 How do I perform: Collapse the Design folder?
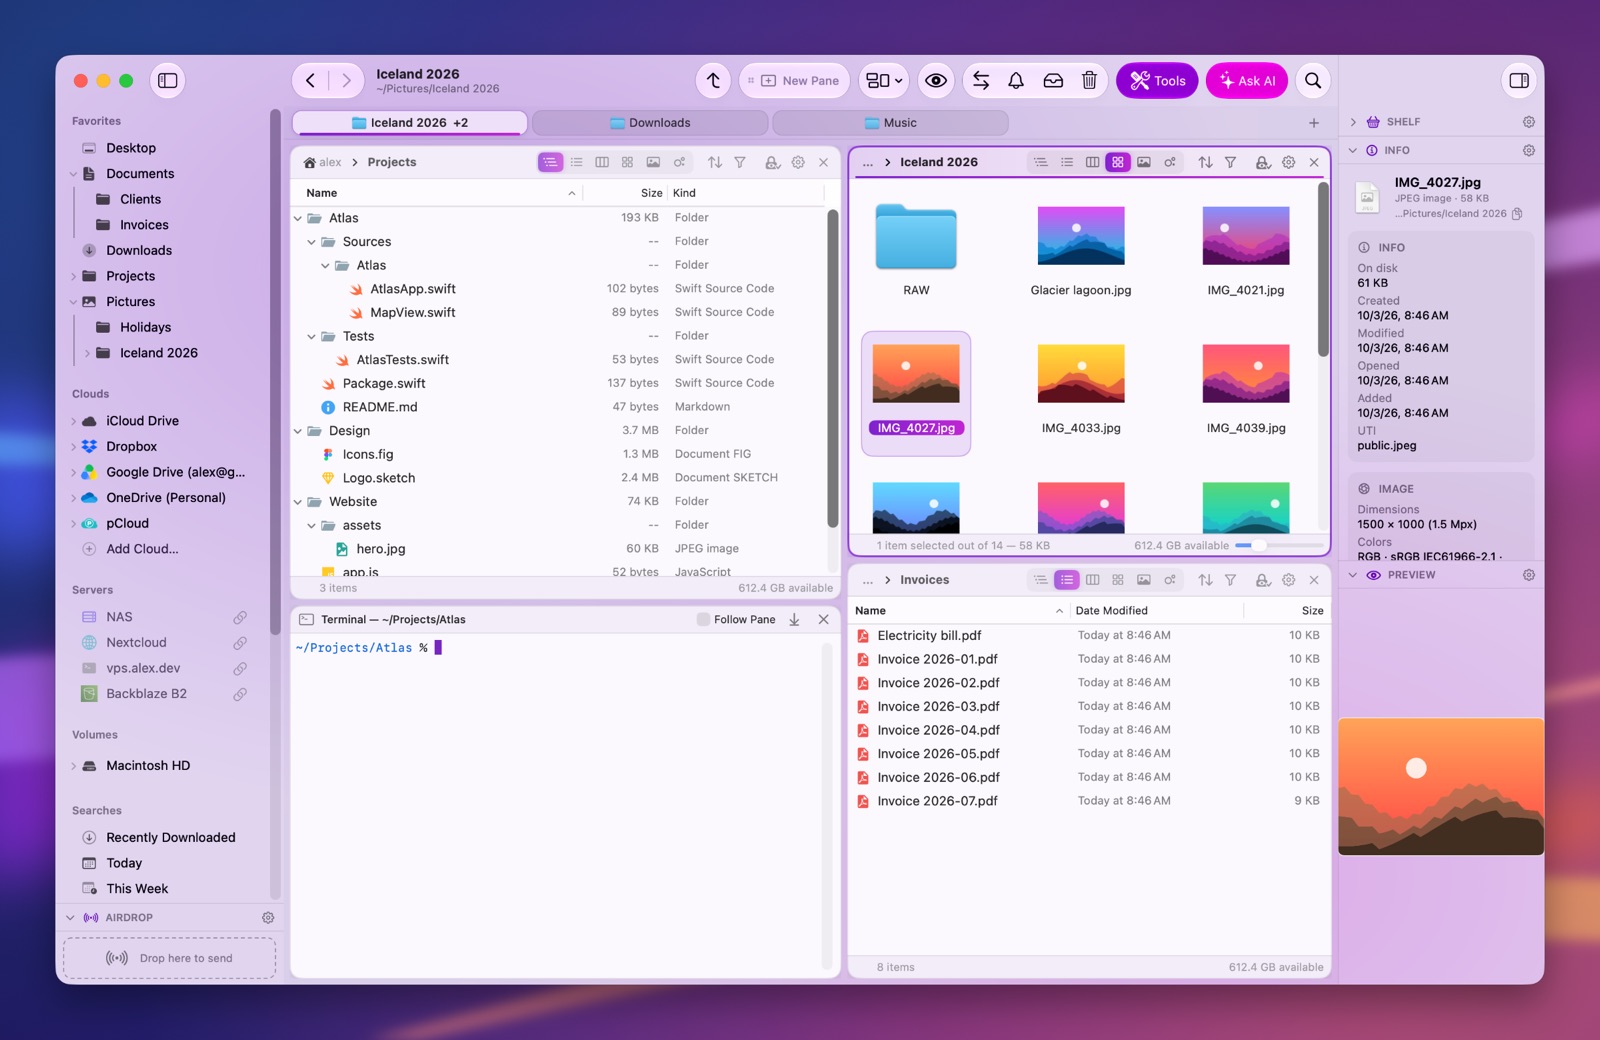point(298,431)
